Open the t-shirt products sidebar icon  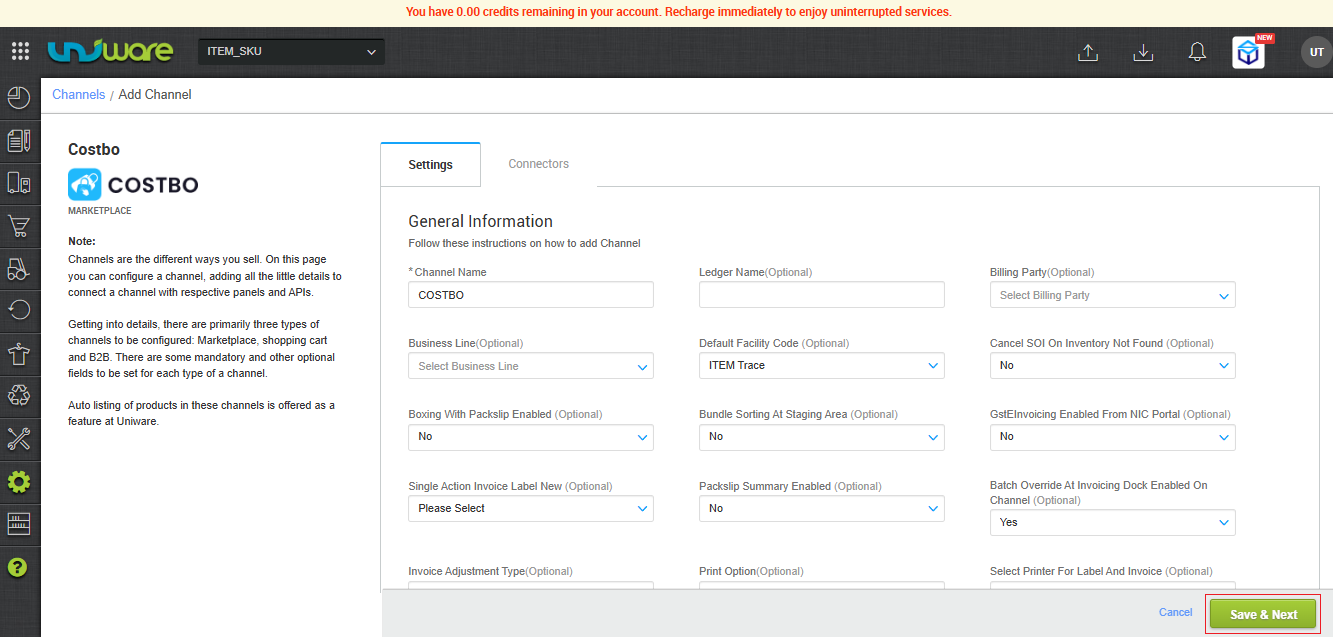click(19, 353)
